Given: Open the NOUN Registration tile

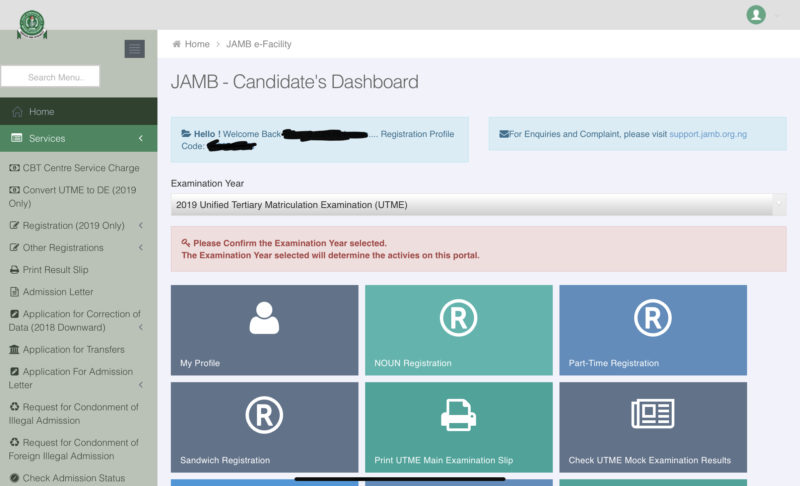Looking at the screenshot, I should click(459, 330).
